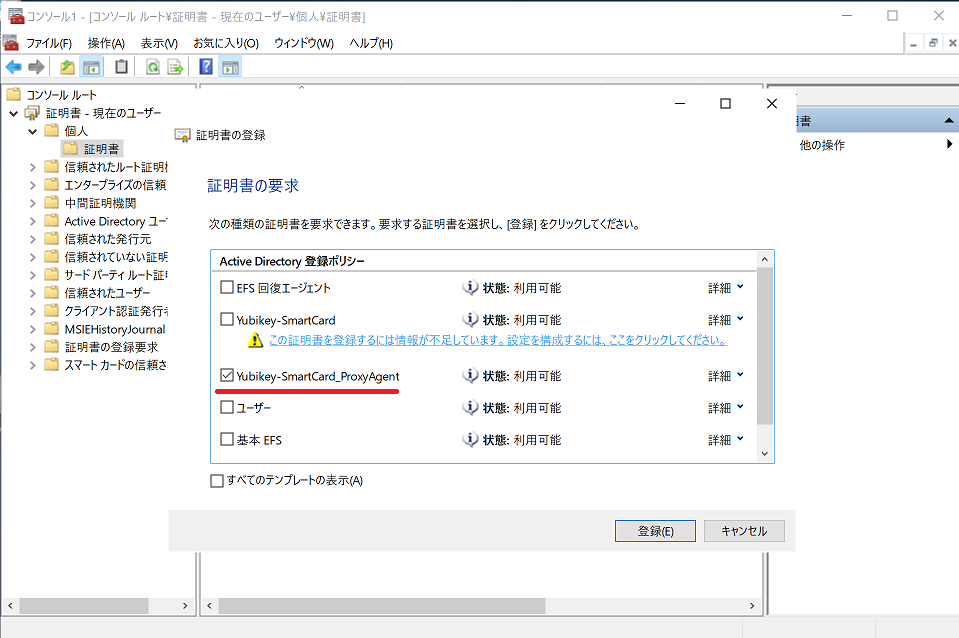
Task: Select MSIEHistoryJournal in the console tree
Action: point(114,329)
